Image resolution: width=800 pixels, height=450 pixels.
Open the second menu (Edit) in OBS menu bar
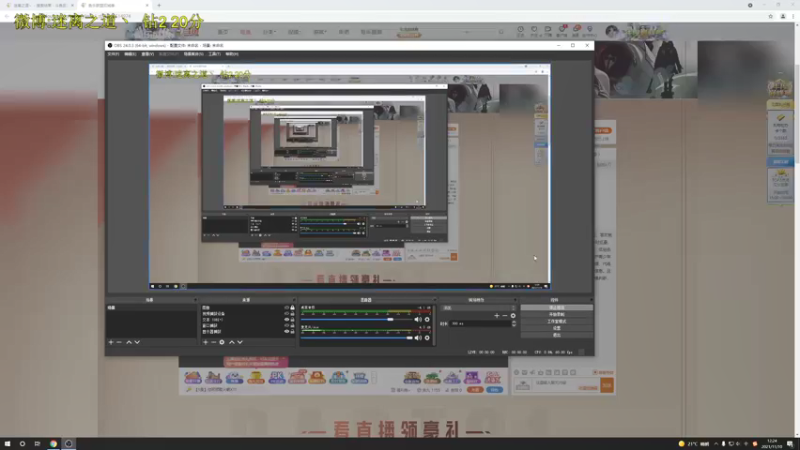pyautogui.click(x=130, y=54)
